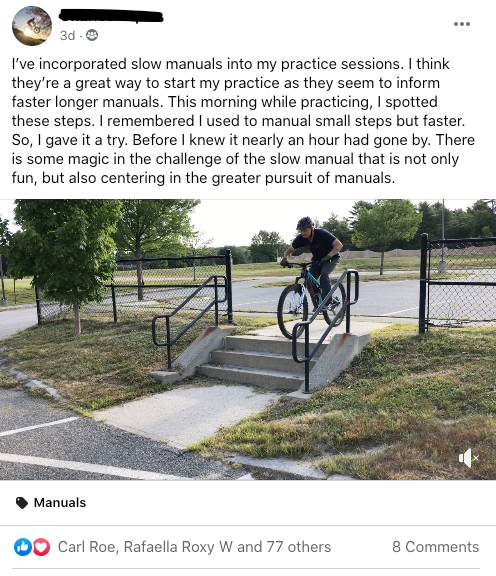
Task: Click the post text about slow manuals
Action: [x=243, y=121]
